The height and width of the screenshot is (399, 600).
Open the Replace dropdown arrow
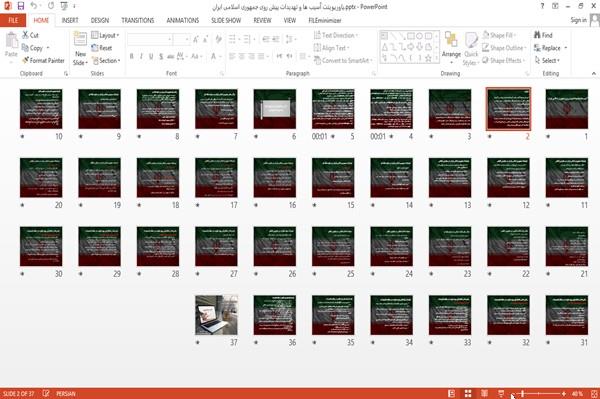coord(566,48)
